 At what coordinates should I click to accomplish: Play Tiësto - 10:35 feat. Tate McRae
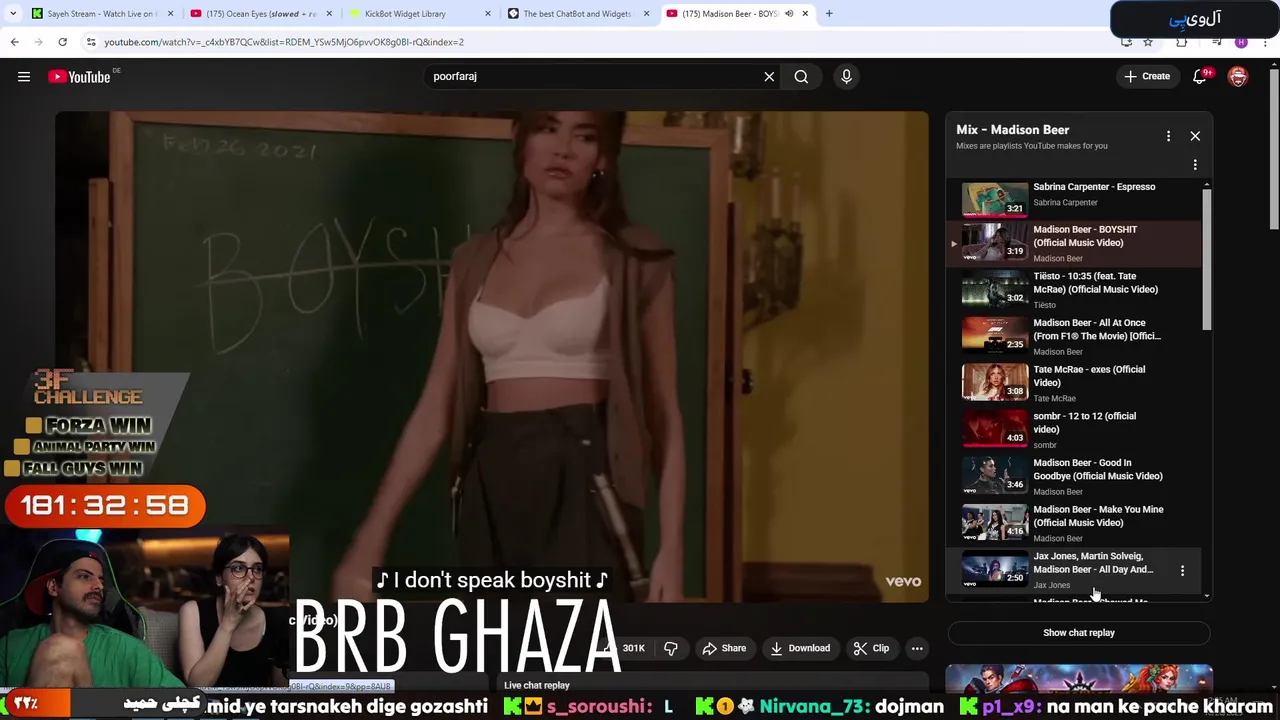coord(1075,290)
